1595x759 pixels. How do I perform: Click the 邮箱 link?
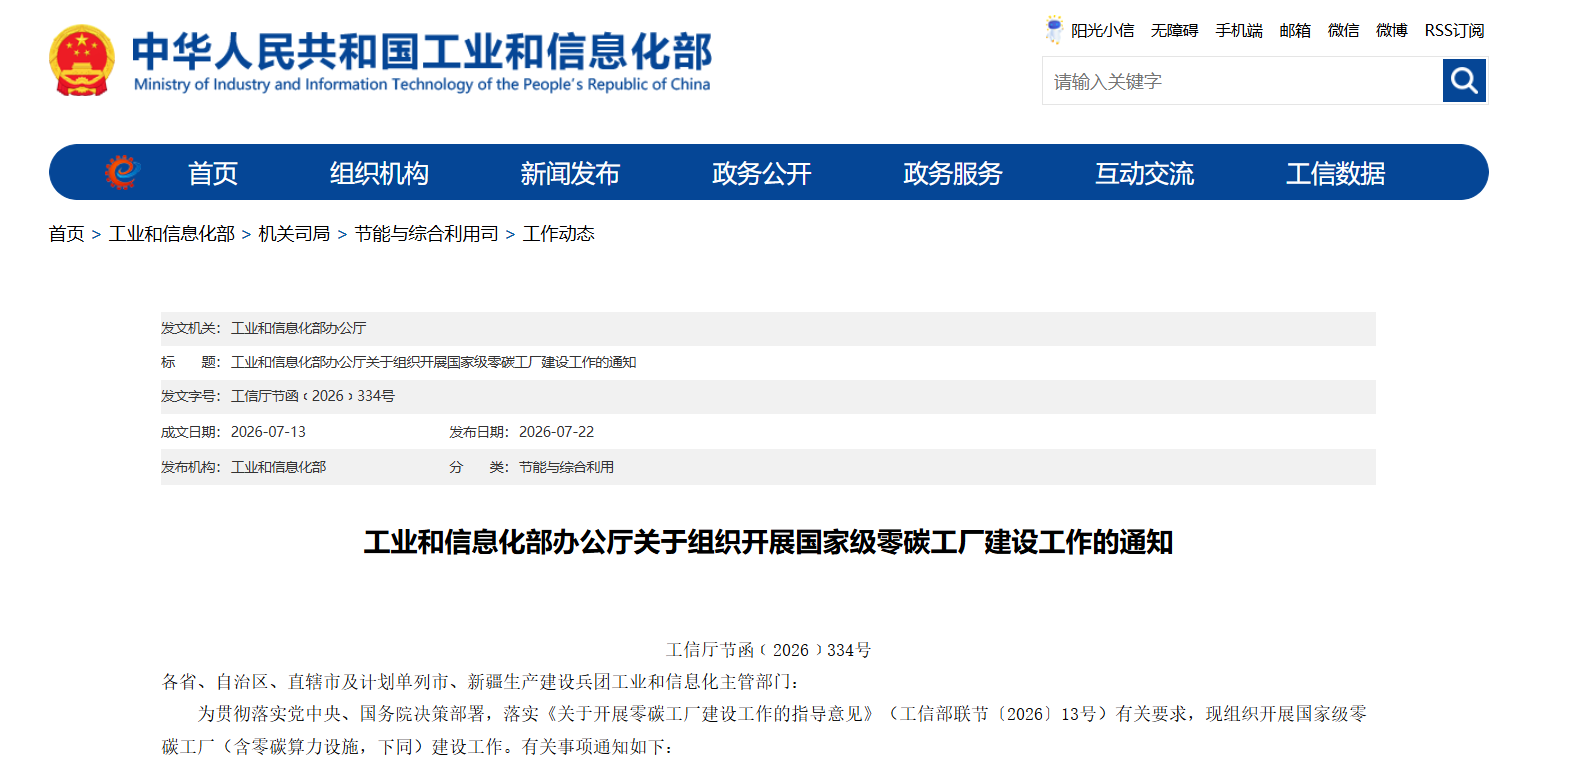pyautogui.click(x=1295, y=31)
